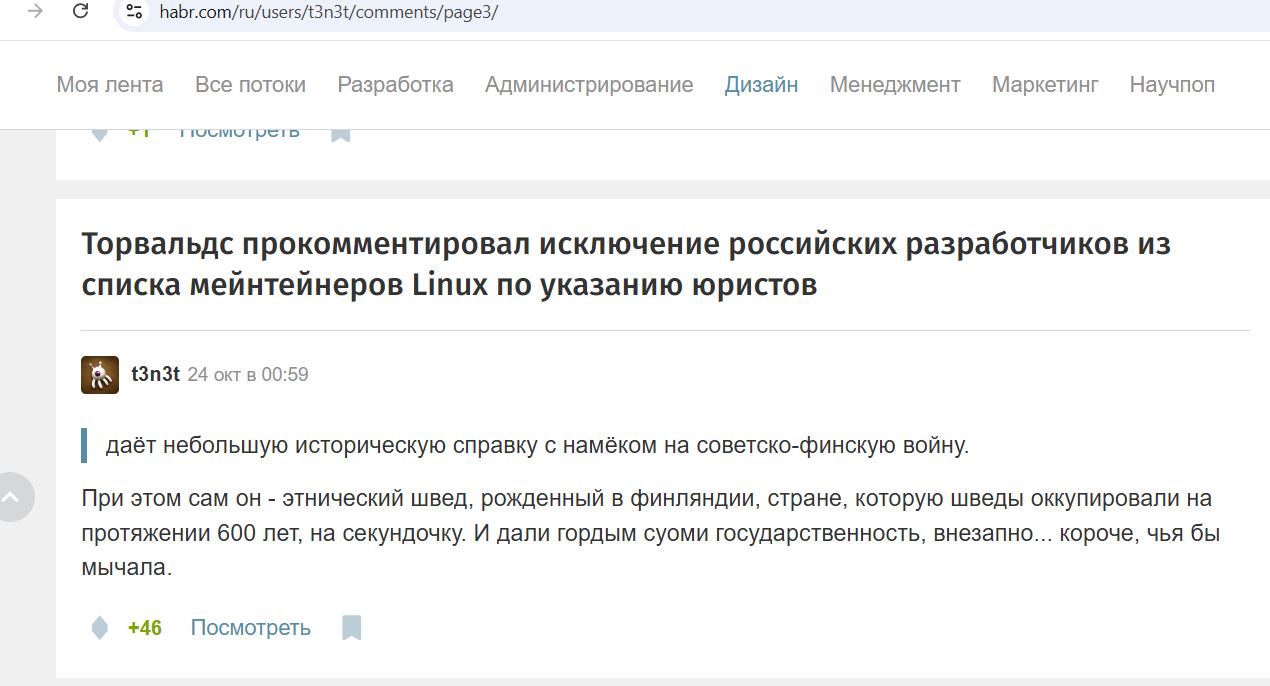Click the quoted text about советско-финскую войну
Viewport: 1270px width, 686px height.
click(538, 445)
